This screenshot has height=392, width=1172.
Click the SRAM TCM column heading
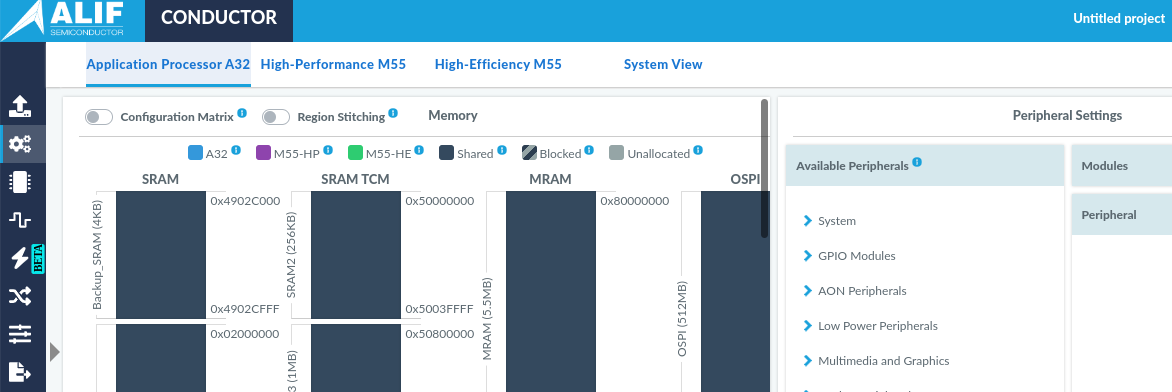point(355,179)
